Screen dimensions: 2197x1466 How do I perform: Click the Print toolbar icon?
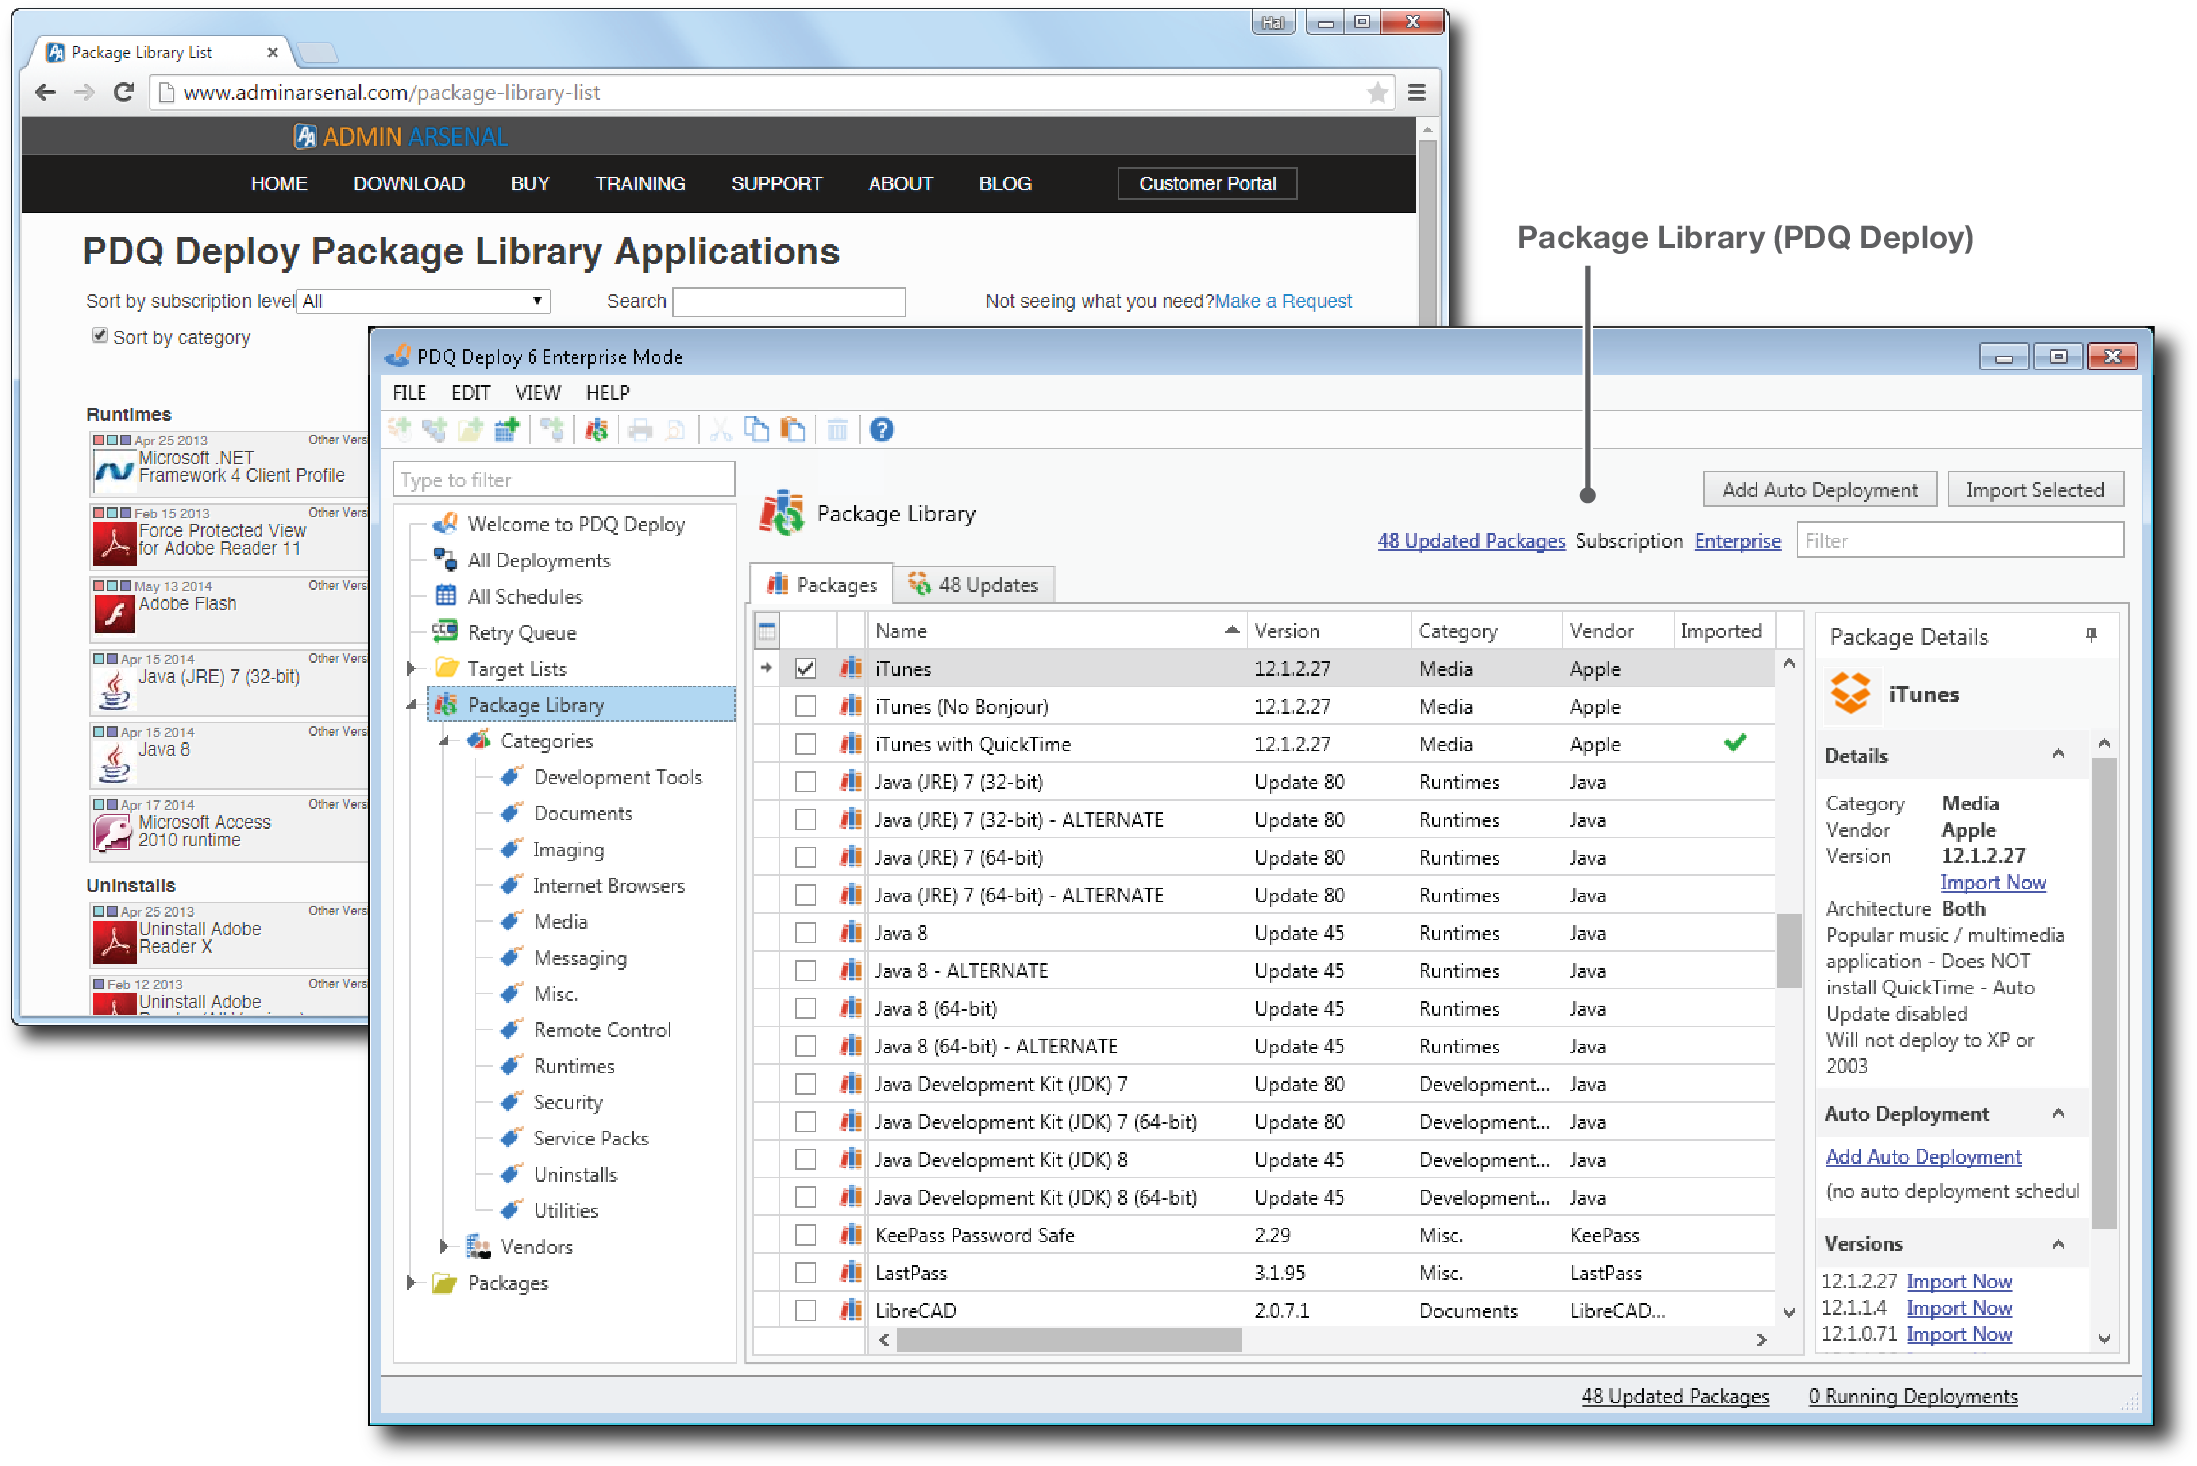tap(640, 430)
